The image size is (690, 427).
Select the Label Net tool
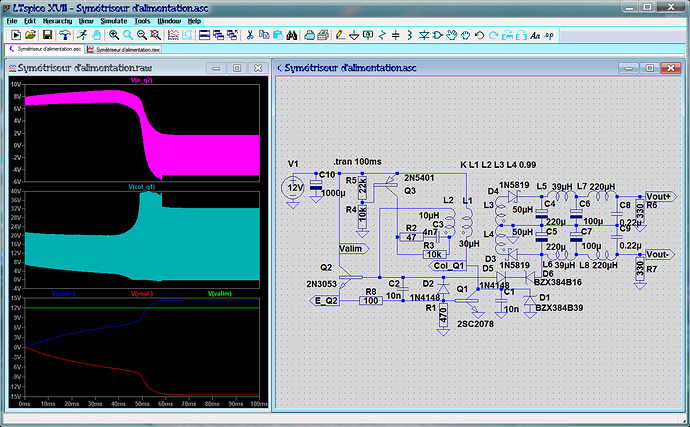(x=368, y=35)
